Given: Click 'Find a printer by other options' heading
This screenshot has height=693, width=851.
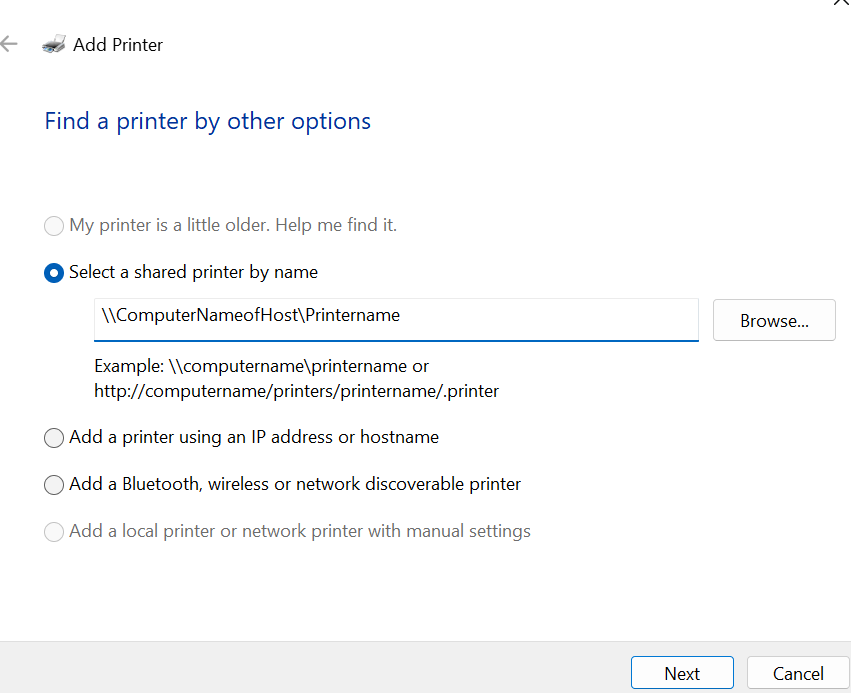Looking at the screenshot, I should point(207,121).
